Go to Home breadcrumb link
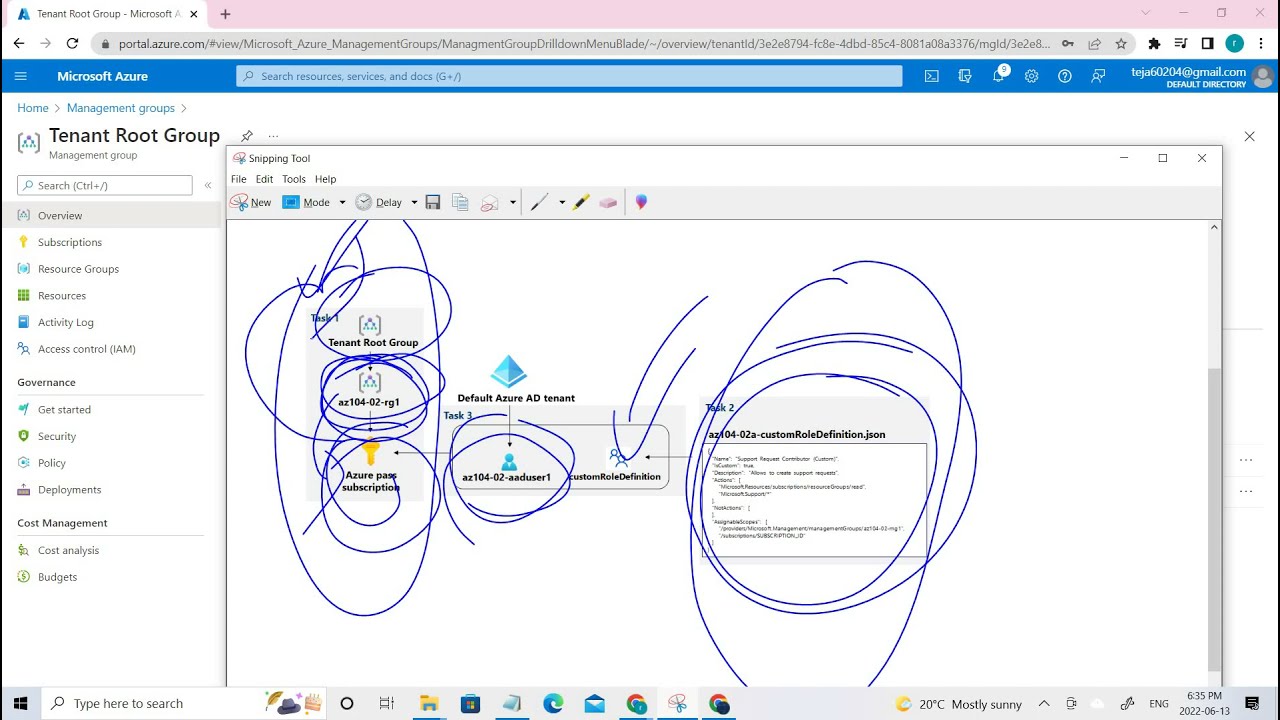 coord(33,108)
